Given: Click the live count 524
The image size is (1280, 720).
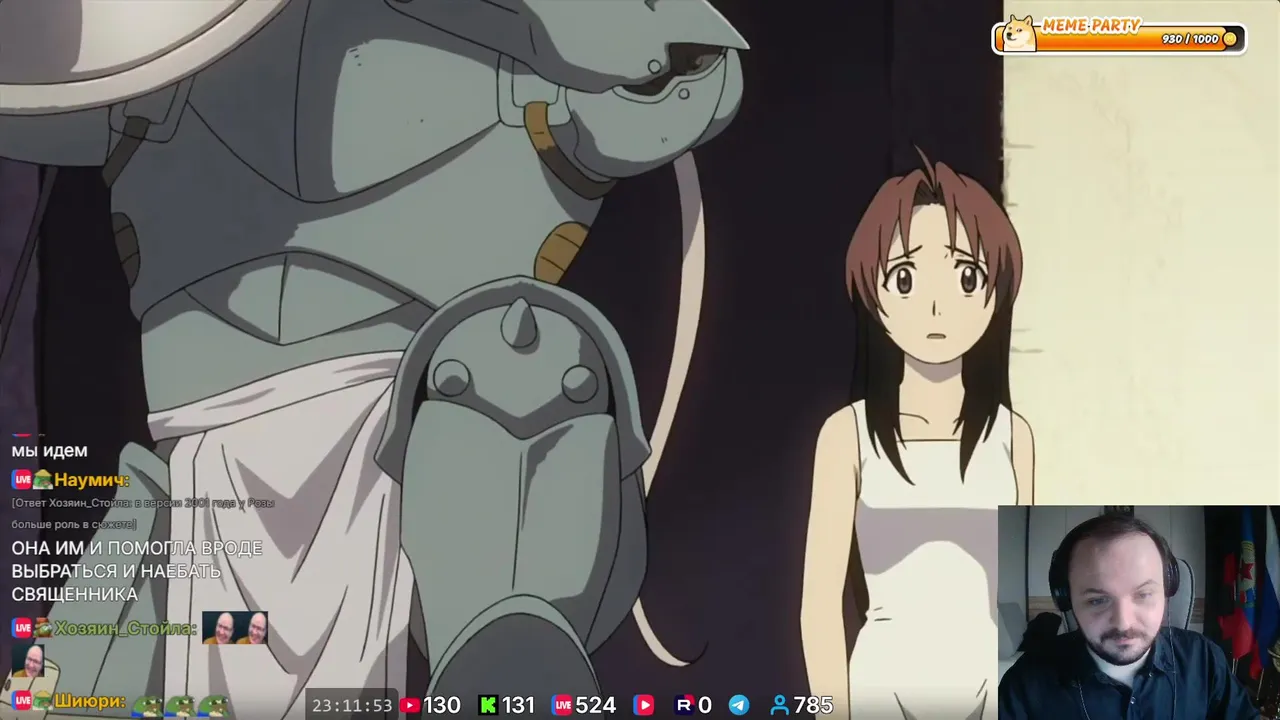Looking at the screenshot, I should (596, 705).
